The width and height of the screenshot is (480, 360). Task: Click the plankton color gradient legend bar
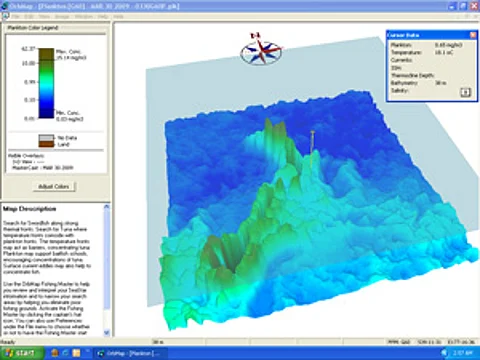pyautogui.click(x=46, y=83)
